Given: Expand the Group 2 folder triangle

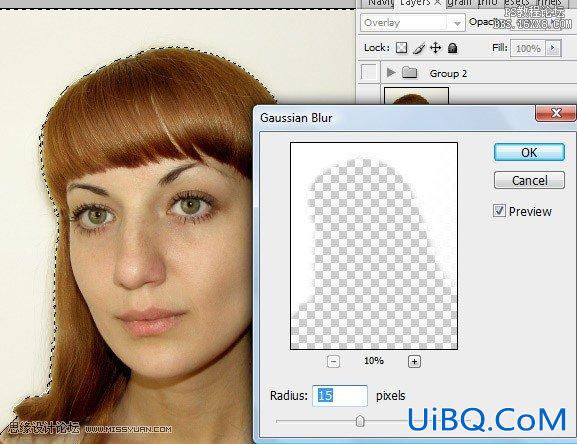Looking at the screenshot, I should [391, 73].
